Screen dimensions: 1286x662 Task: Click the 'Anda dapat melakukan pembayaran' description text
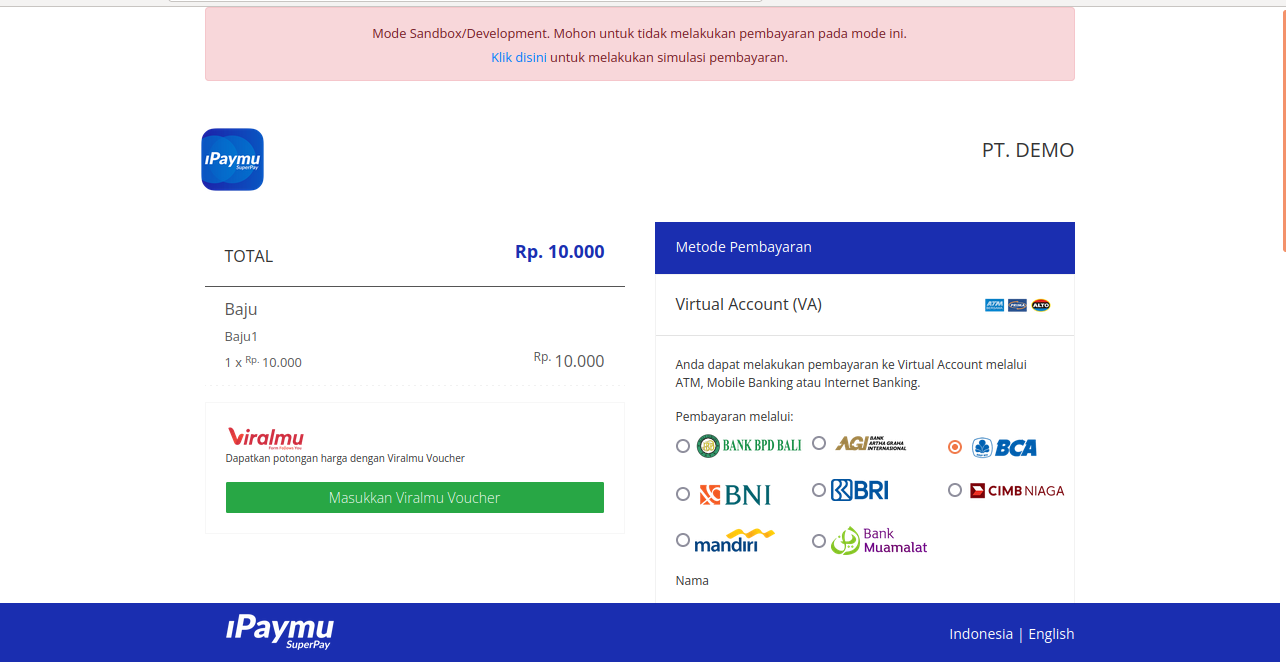(x=851, y=374)
